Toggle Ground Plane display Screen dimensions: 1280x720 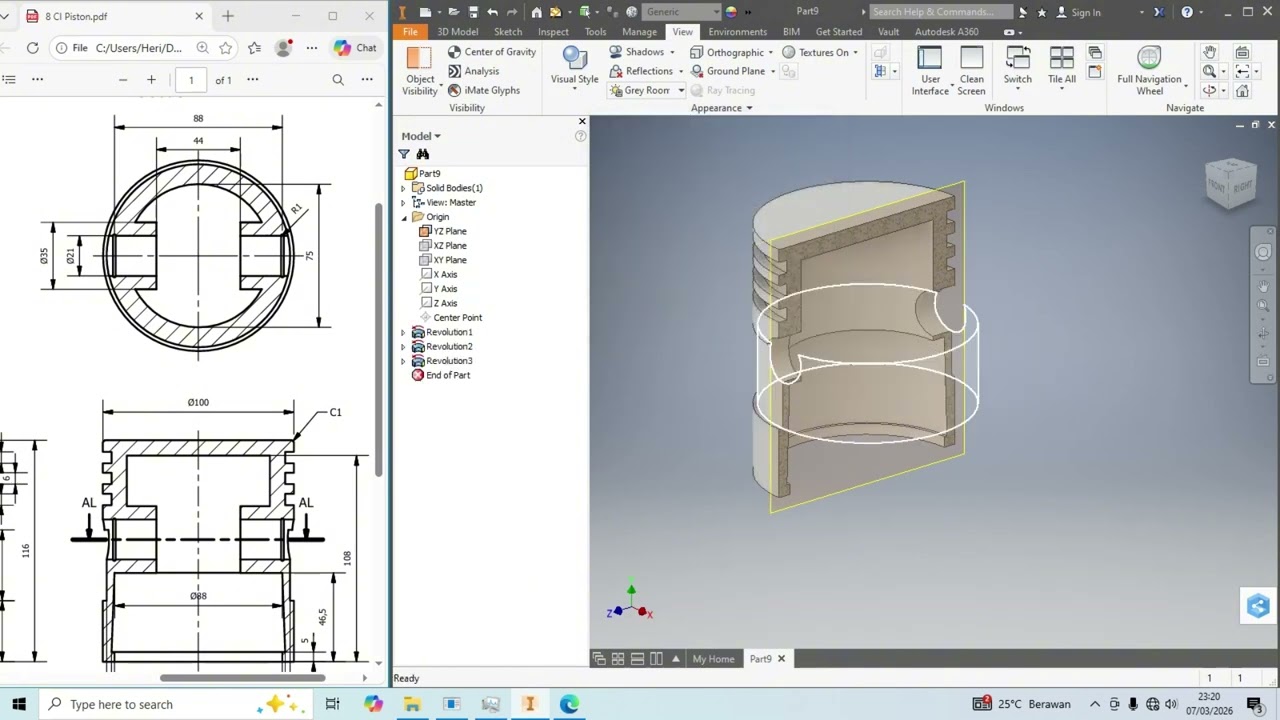click(x=728, y=71)
